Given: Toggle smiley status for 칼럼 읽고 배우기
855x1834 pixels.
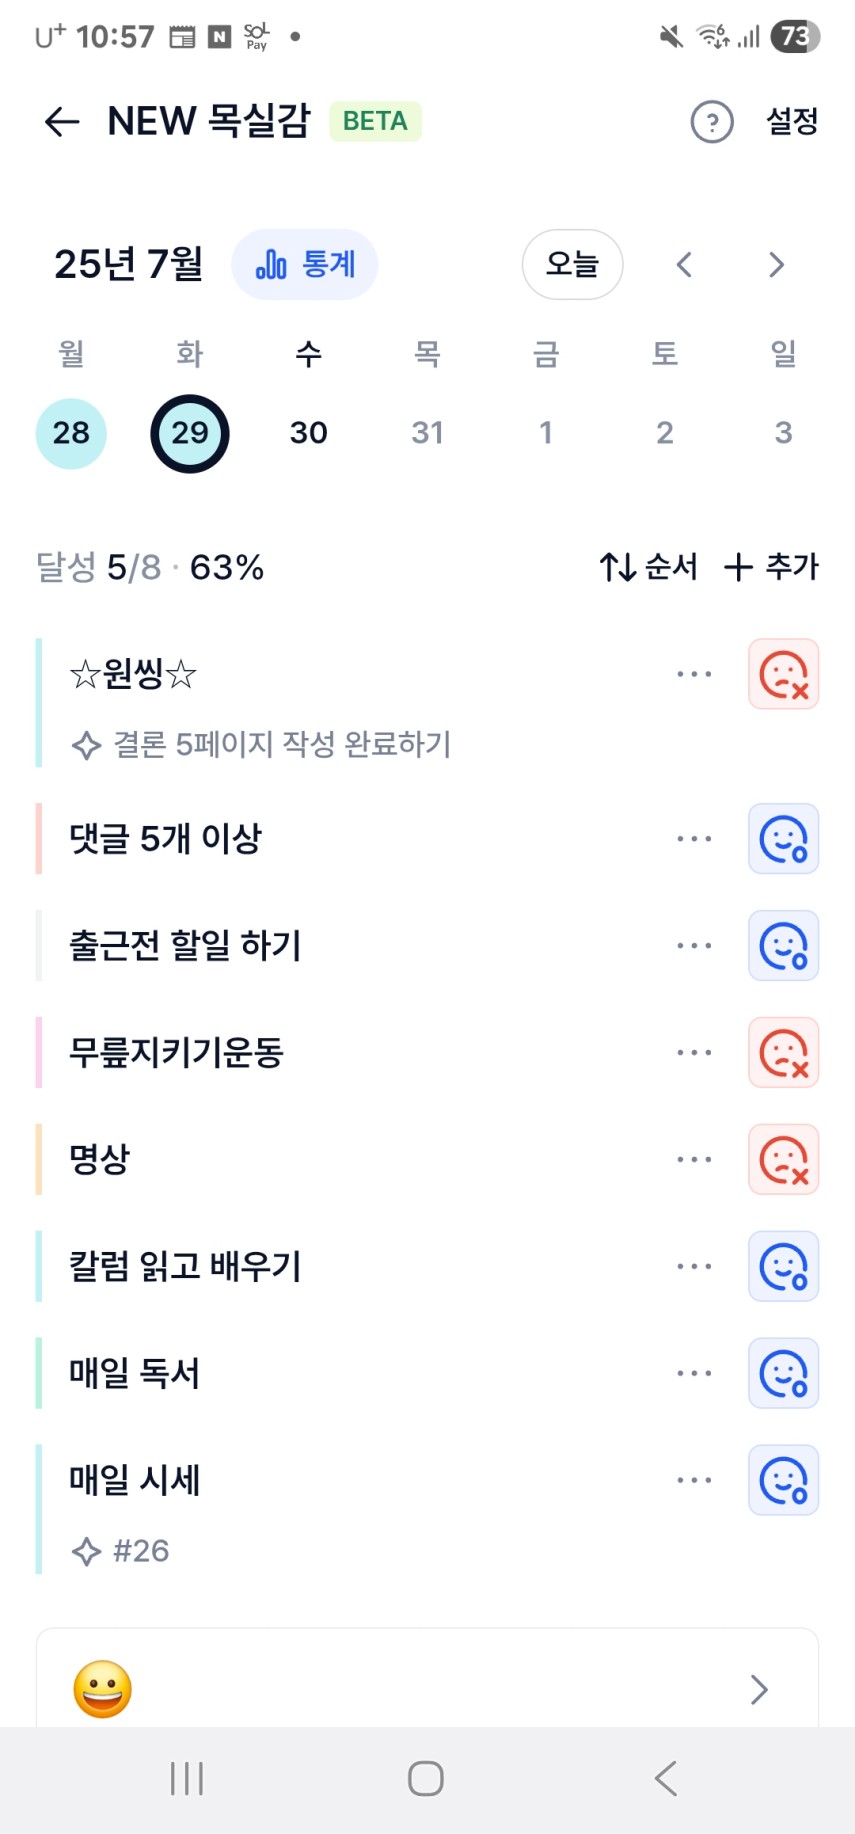Looking at the screenshot, I should (x=784, y=1267).
